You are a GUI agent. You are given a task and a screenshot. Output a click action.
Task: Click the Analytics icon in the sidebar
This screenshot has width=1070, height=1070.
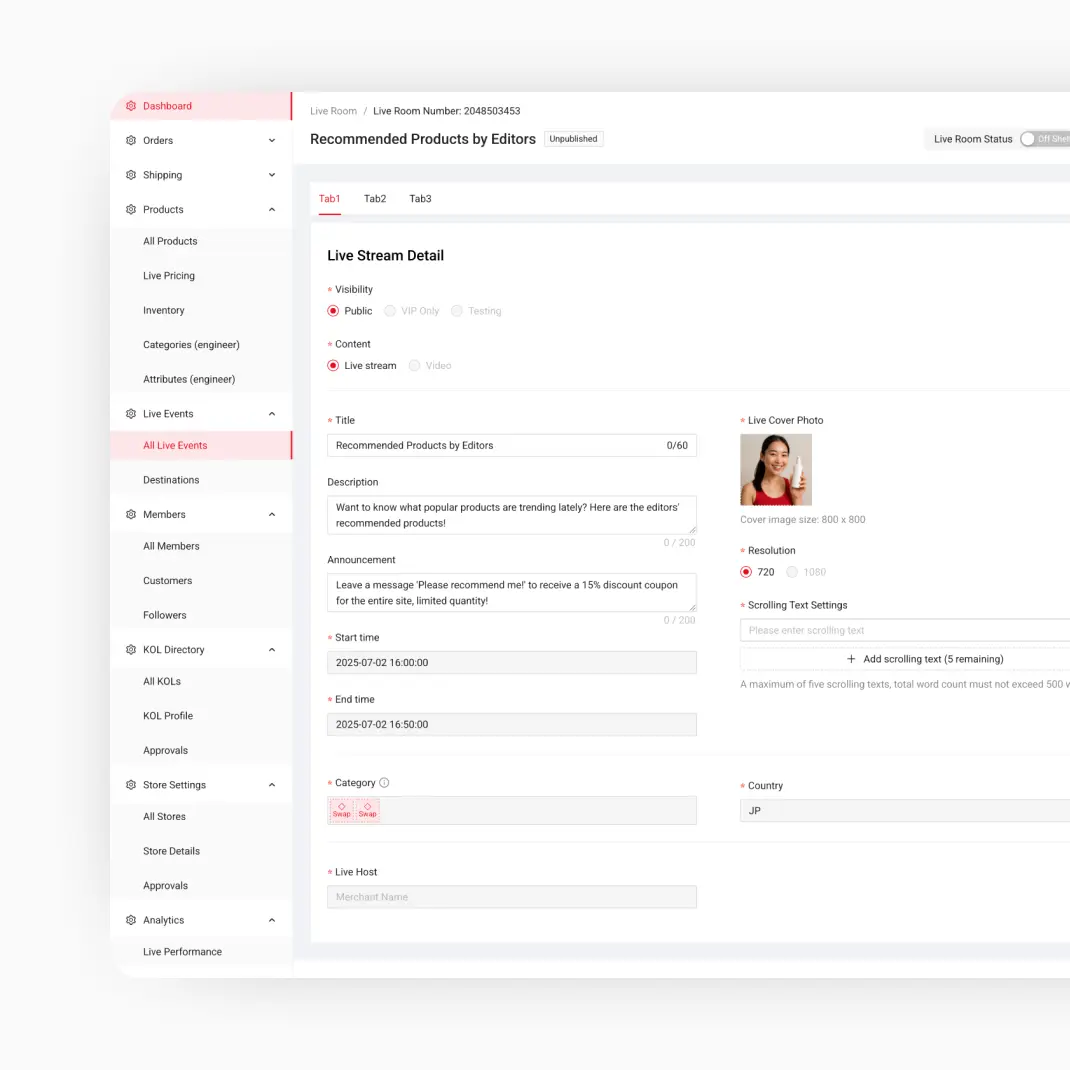click(130, 919)
